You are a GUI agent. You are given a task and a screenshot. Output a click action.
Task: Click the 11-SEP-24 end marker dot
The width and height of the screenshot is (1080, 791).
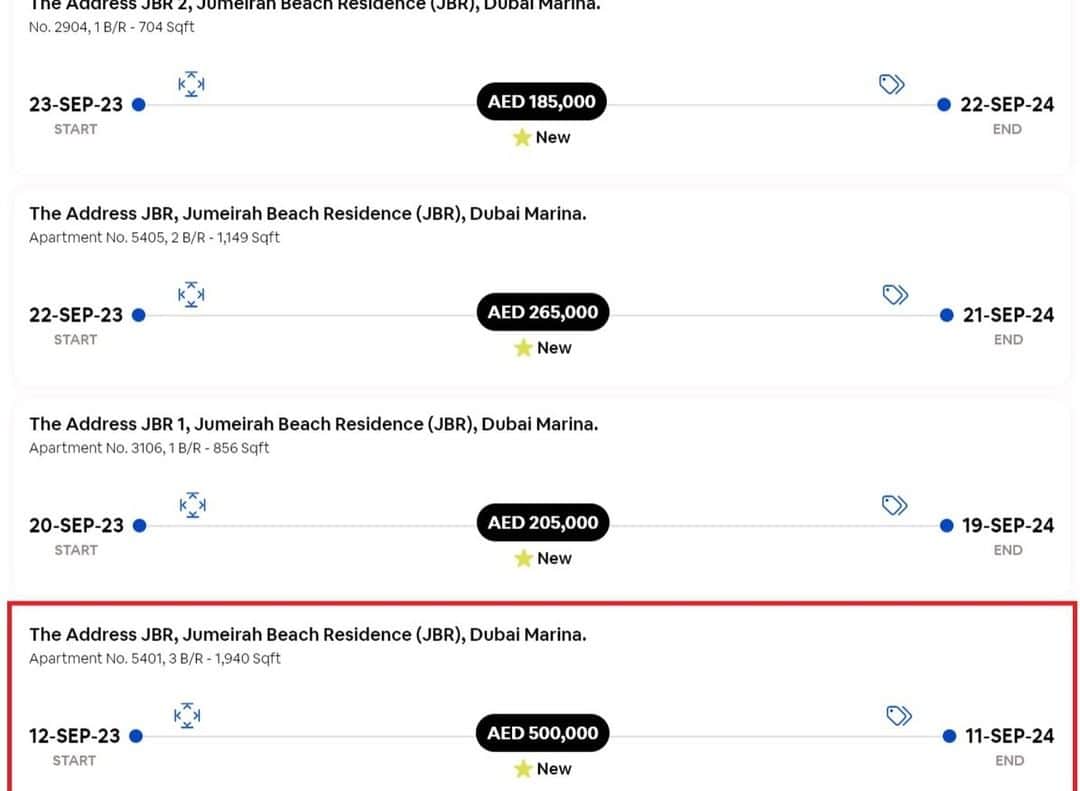[949, 736]
